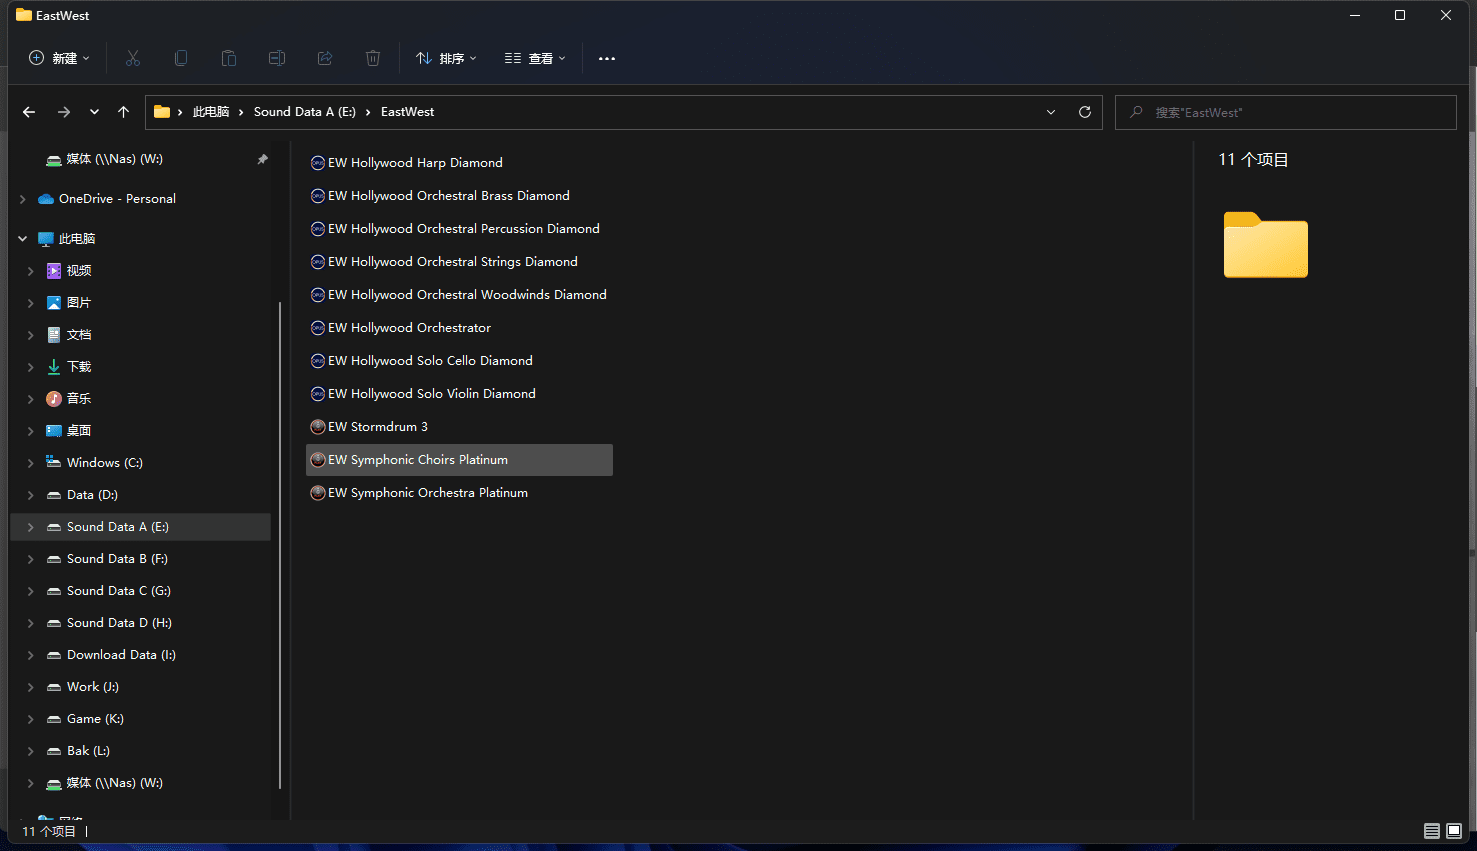Viewport: 1477px width, 851px height.
Task: Switch to large thumbnails view layout
Action: point(1454,831)
